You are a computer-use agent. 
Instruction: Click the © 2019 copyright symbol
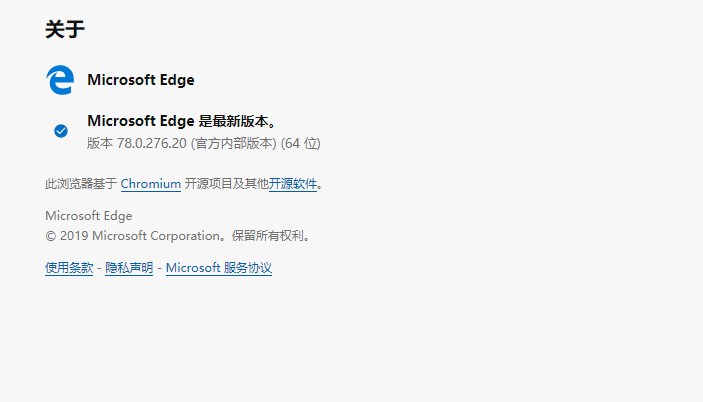pos(51,236)
